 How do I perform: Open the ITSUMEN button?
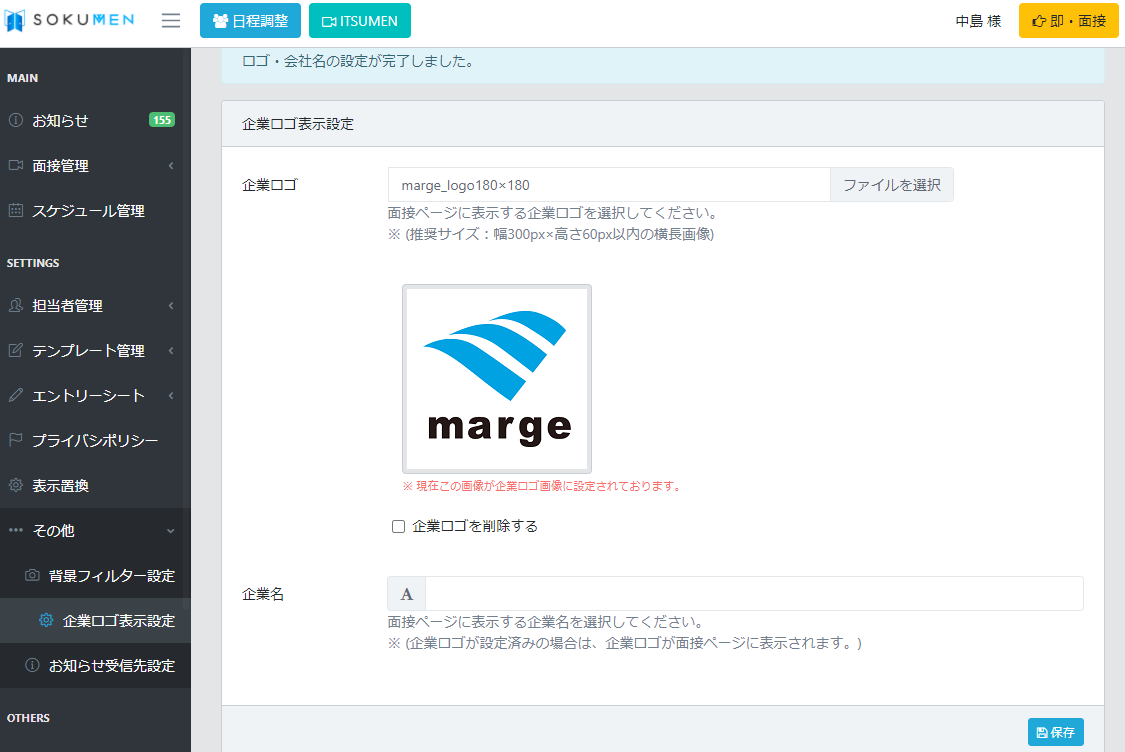[360, 21]
